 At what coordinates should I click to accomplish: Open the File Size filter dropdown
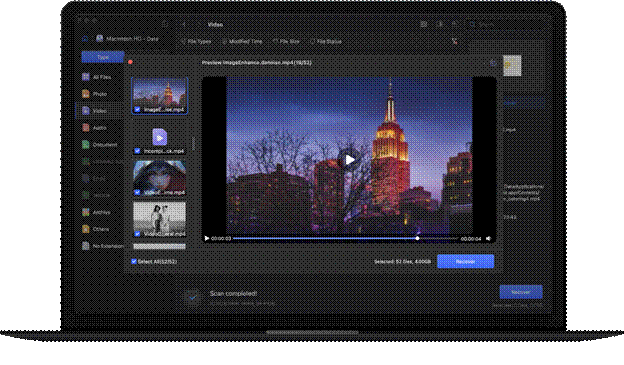[x=287, y=41]
